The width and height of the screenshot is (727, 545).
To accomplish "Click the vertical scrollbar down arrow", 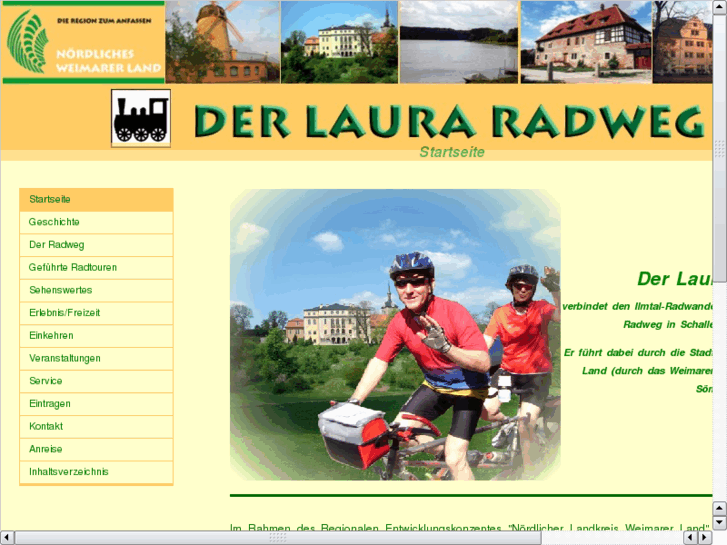I will (720, 523).
